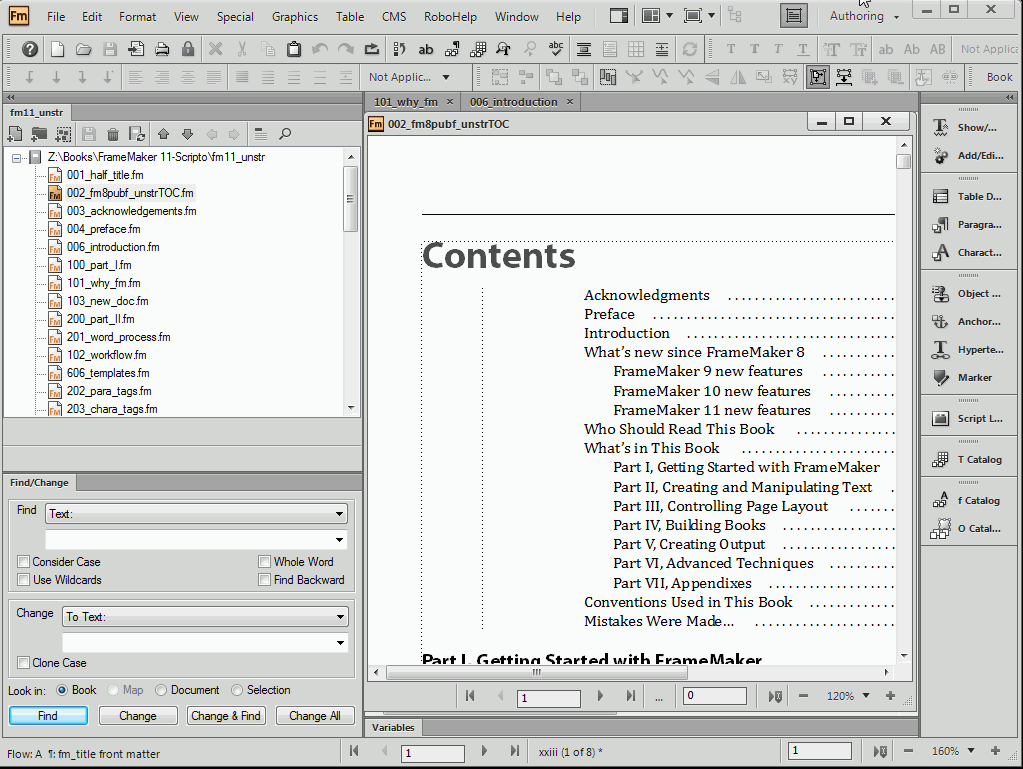Image resolution: width=1023 pixels, height=769 pixels.
Task: Create a new document with toolbar icon
Action: pyautogui.click(x=57, y=49)
